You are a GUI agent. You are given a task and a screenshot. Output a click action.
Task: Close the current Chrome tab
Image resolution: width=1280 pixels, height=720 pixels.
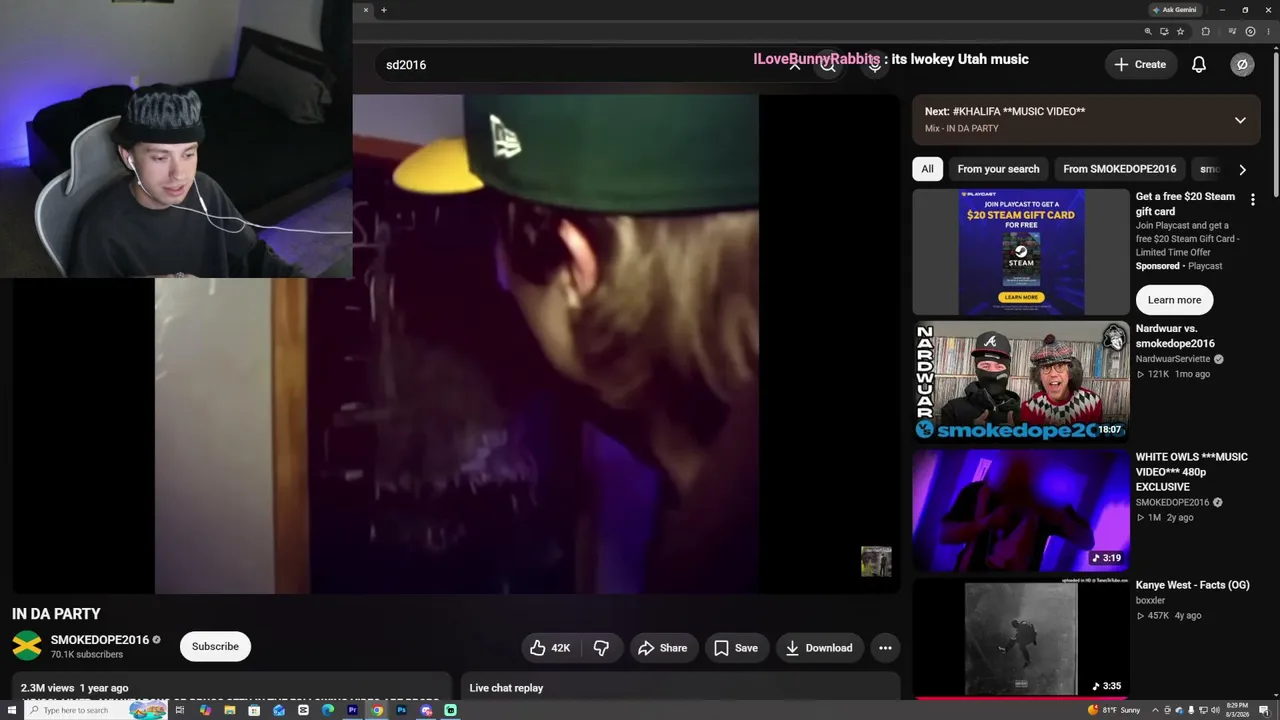[x=366, y=10]
